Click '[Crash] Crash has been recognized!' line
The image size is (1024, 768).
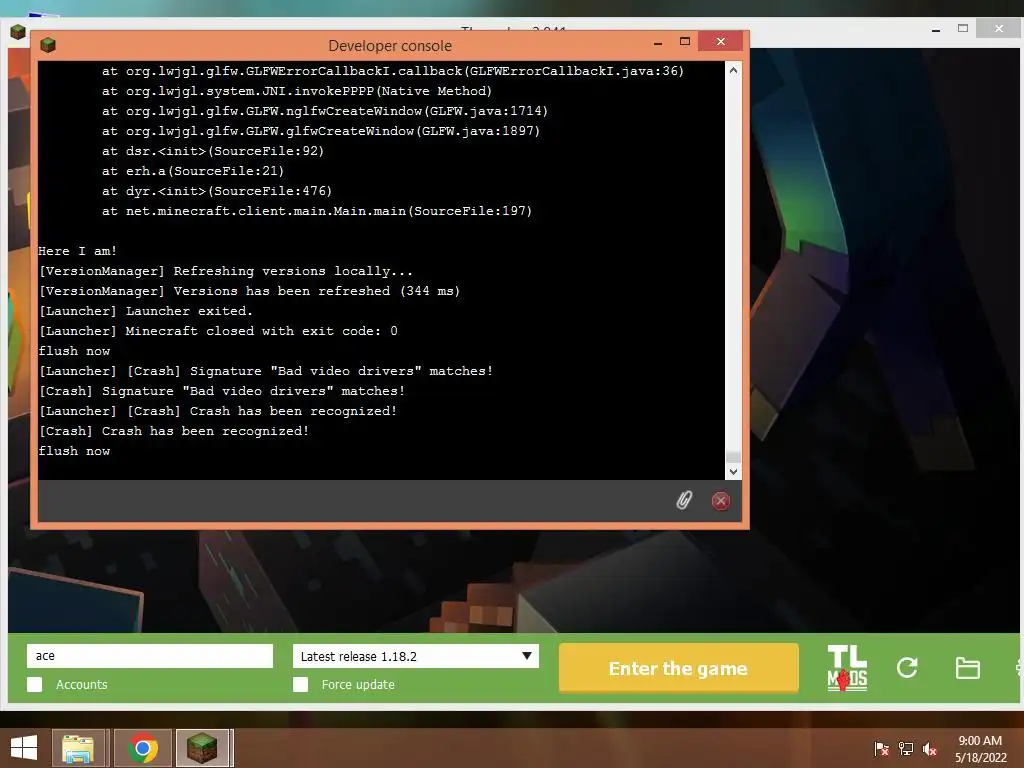tap(174, 431)
